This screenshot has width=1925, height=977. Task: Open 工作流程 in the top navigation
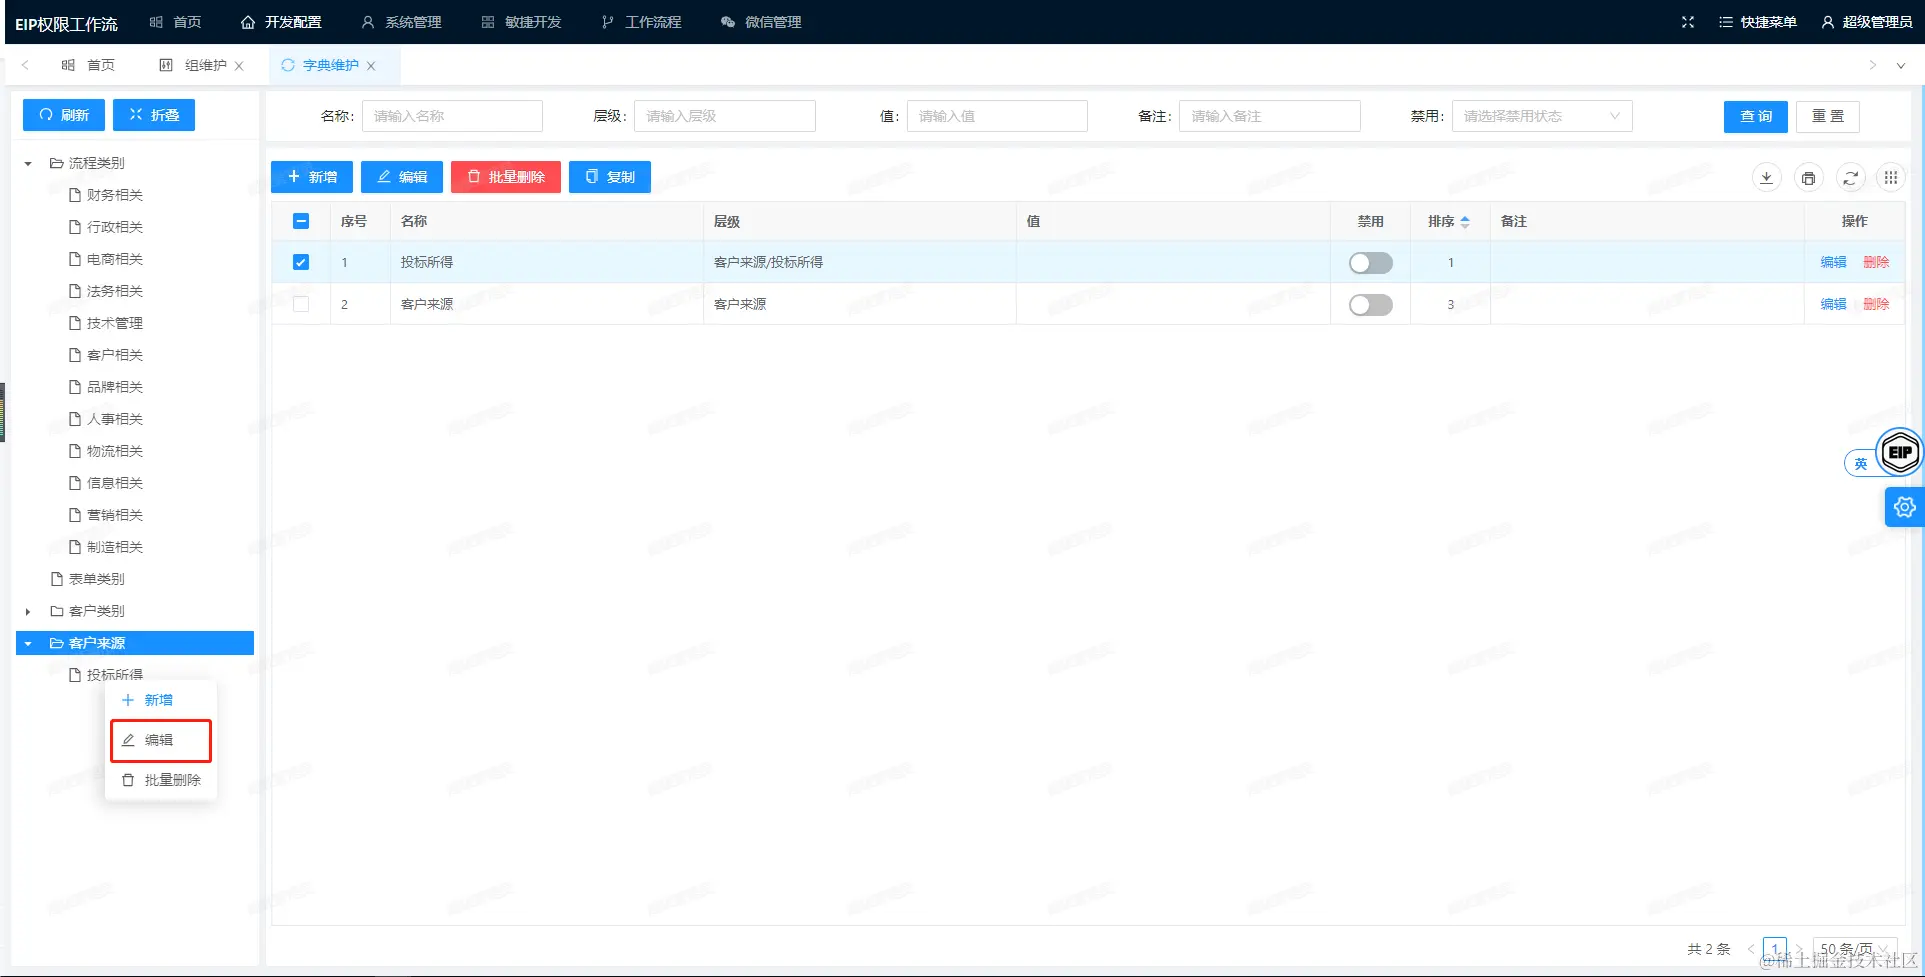[x=641, y=22]
